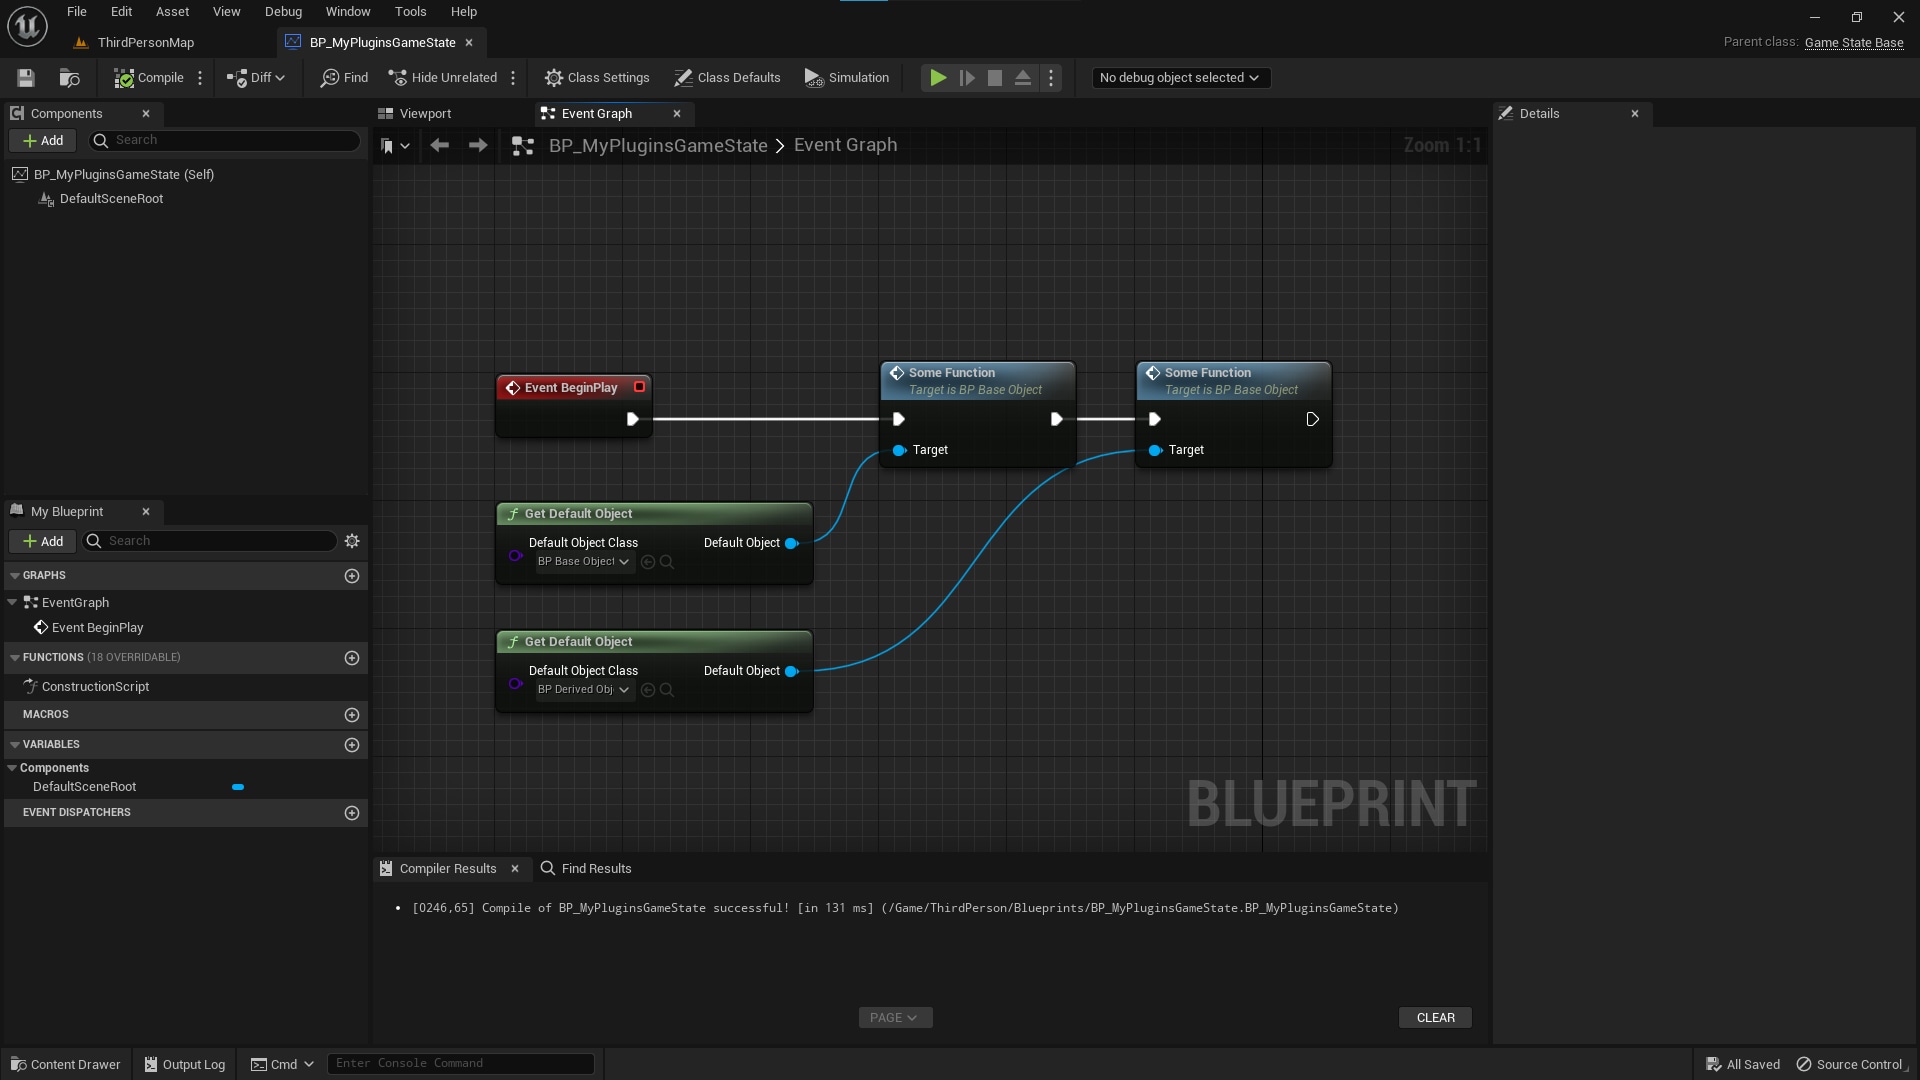
Task: Open the My Blueprint settings gear
Action: point(351,541)
